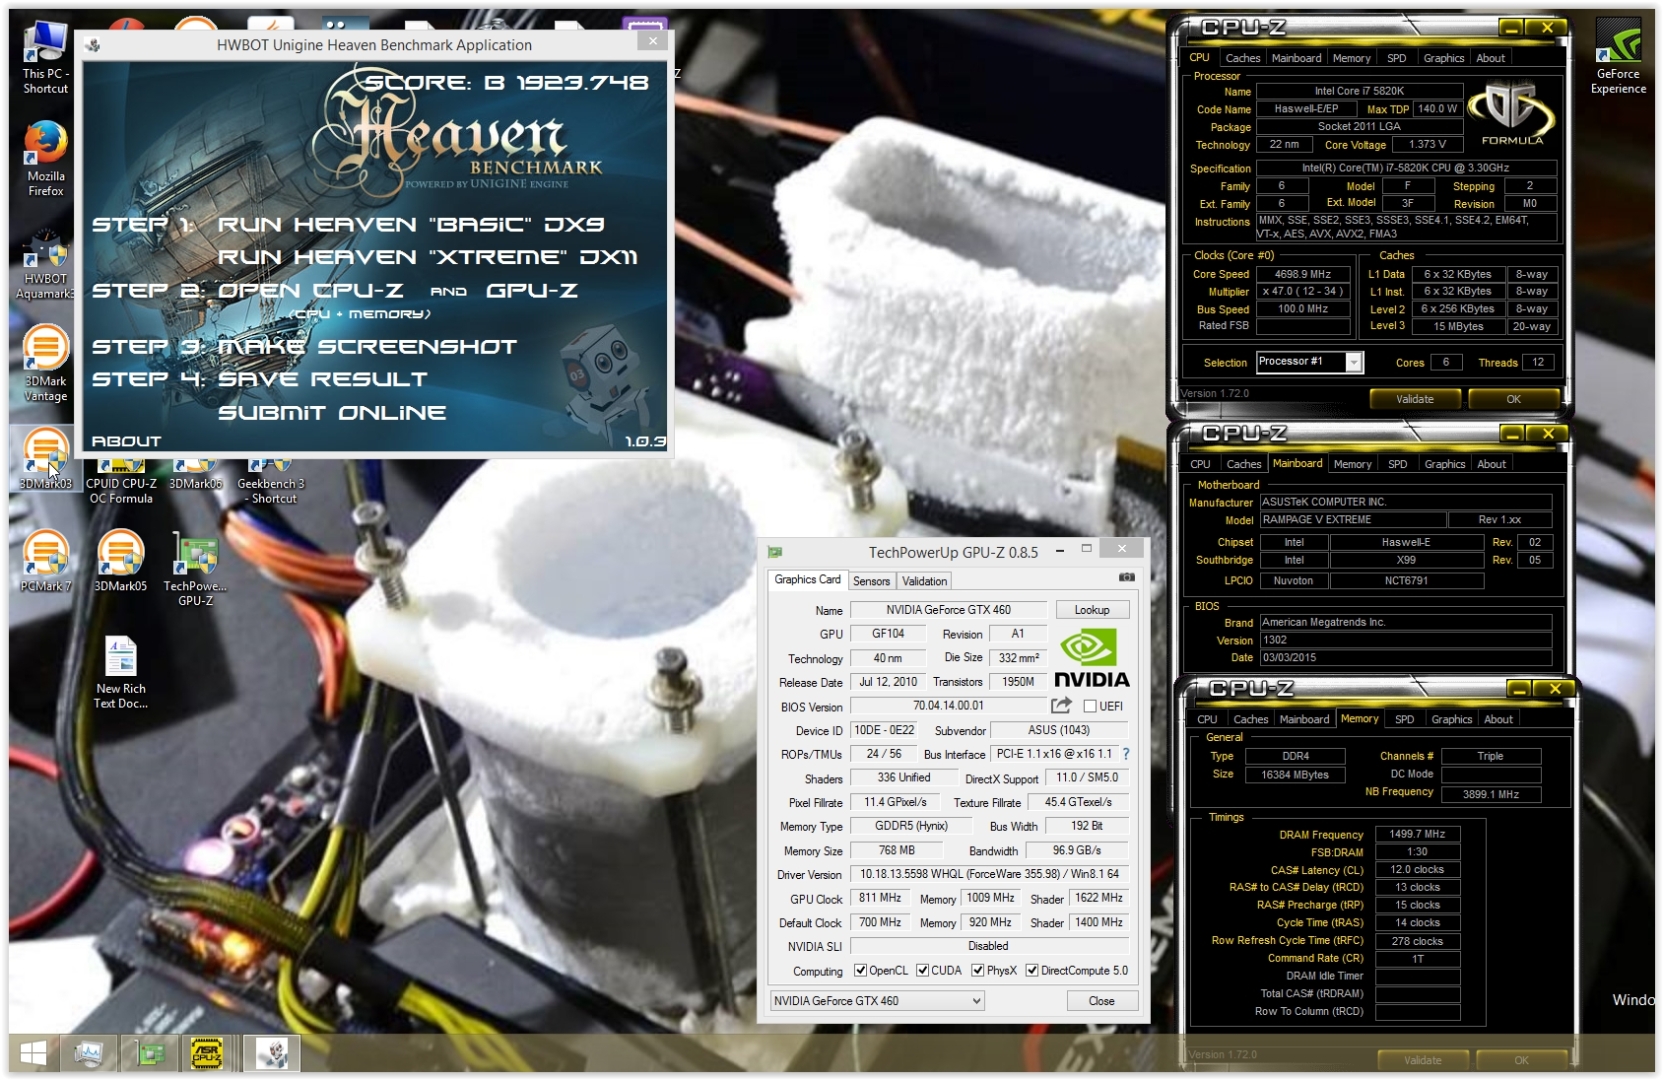Switch to CPU-Z in the taskbar
1663x1080 pixels.
[207, 1053]
